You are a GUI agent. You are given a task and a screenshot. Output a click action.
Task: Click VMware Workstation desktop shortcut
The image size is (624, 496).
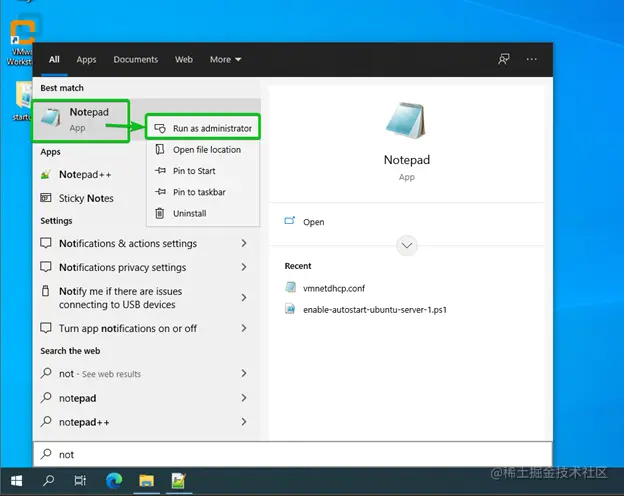click(20, 40)
